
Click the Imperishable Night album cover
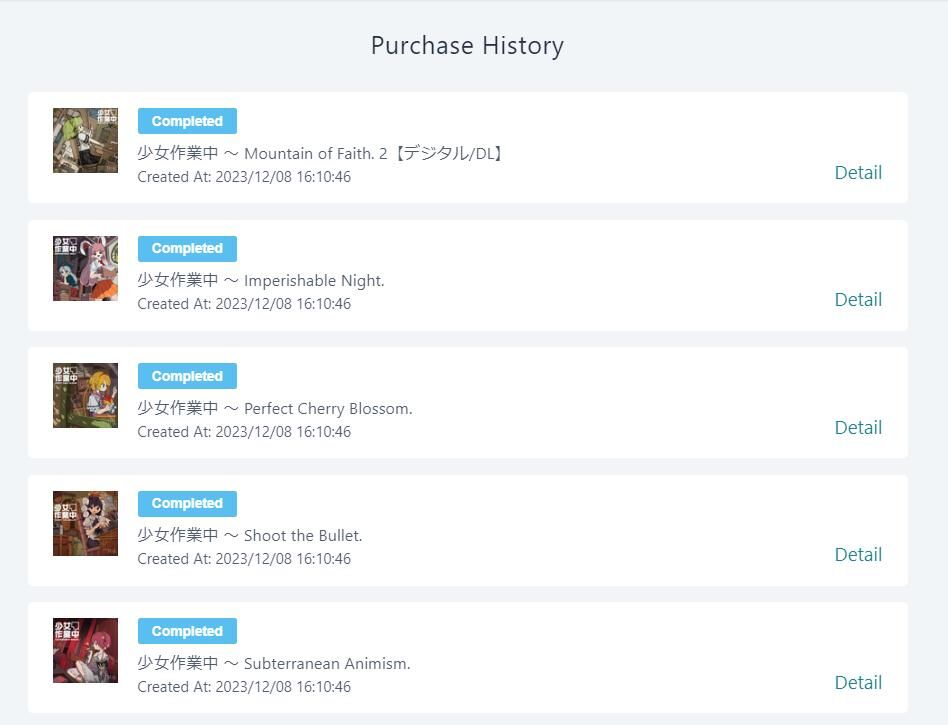(85, 268)
